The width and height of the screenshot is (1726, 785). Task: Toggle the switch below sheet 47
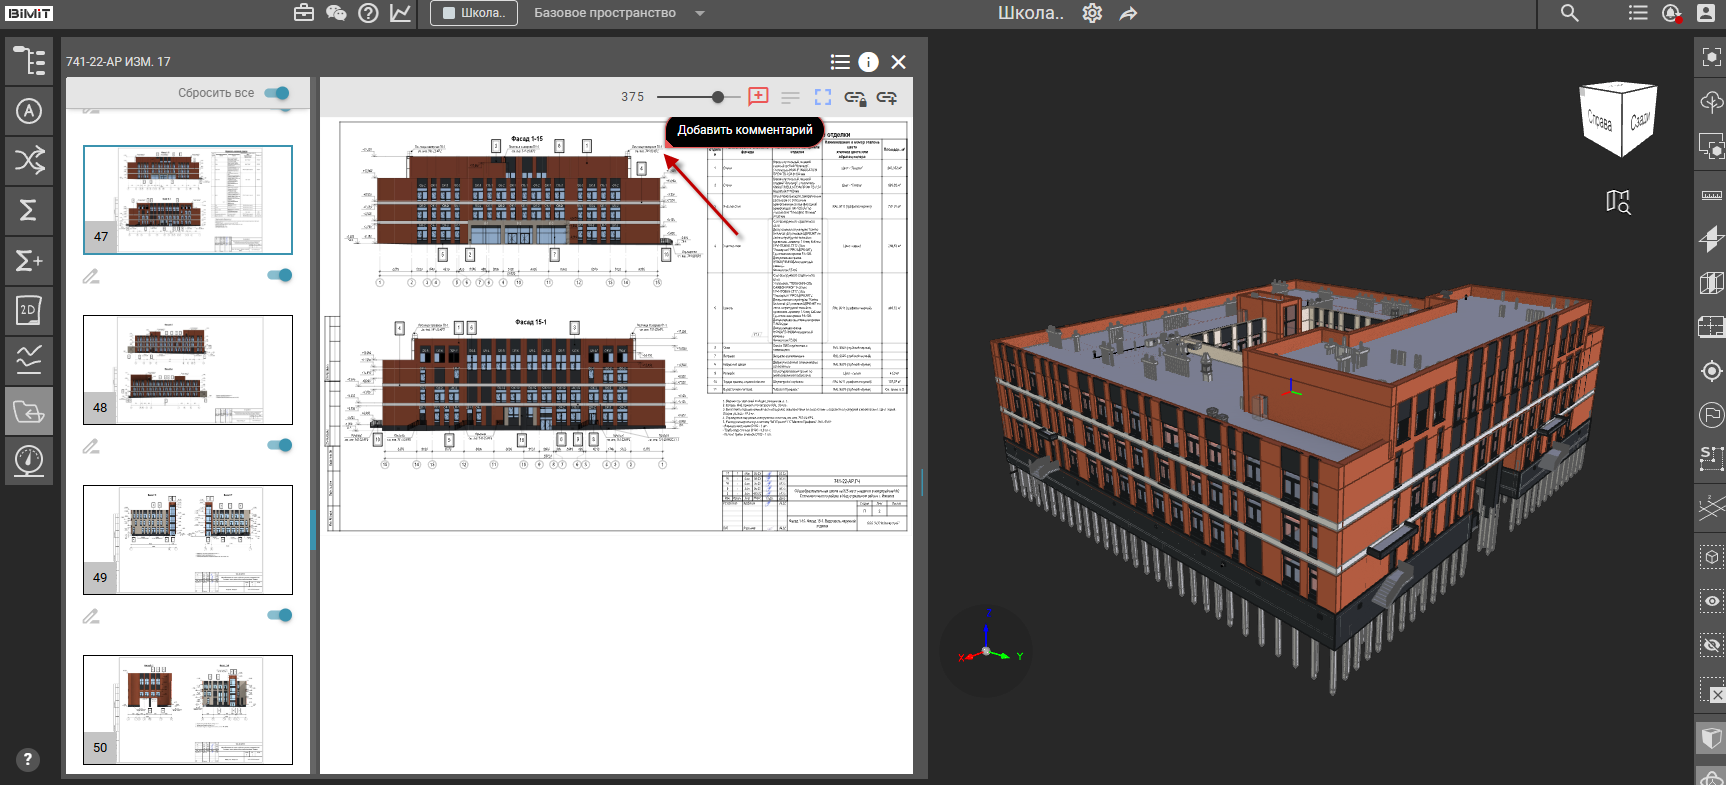(x=280, y=275)
